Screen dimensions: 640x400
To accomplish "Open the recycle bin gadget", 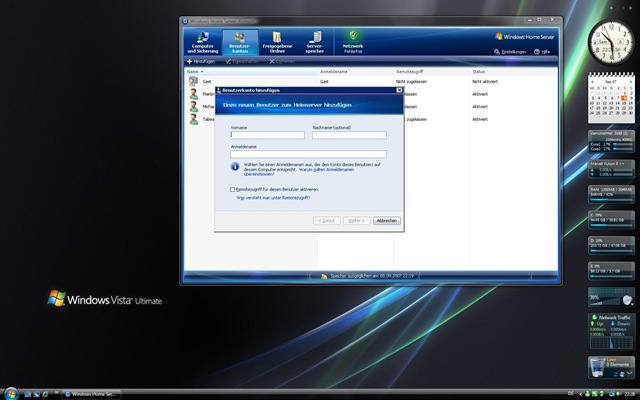I will pos(611,367).
